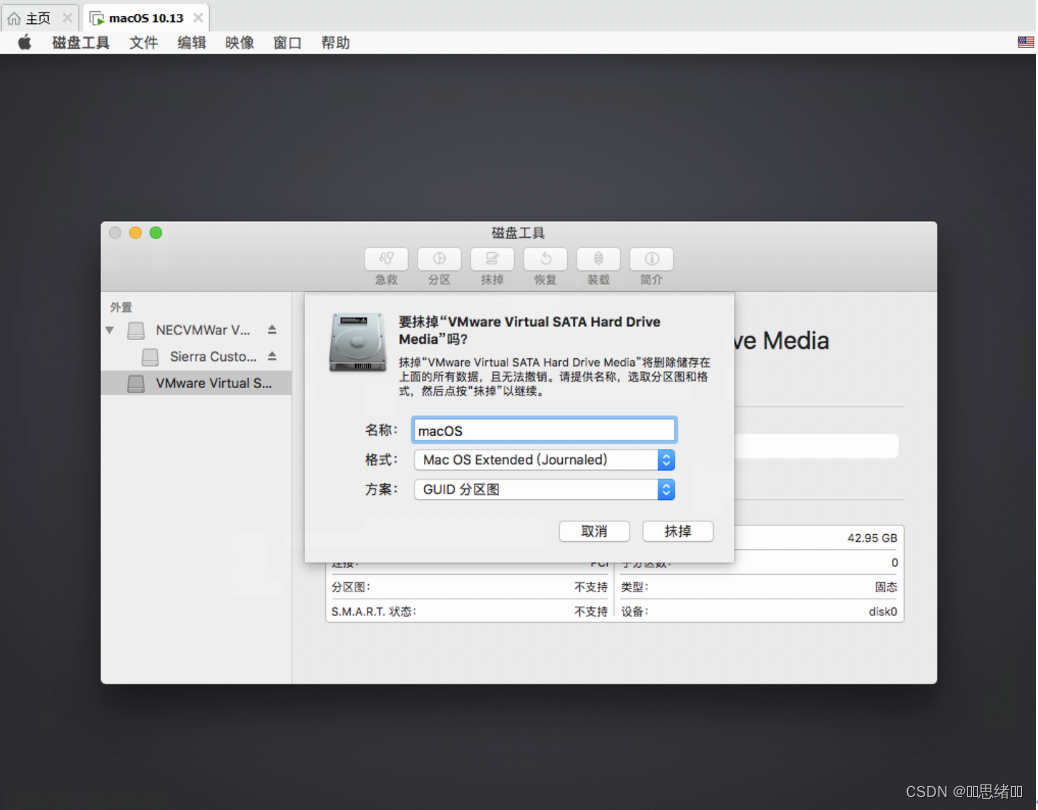This screenshot has width=1038, height=810.
Task: Click the disk0 device value
Action: [x=882, y=611]
